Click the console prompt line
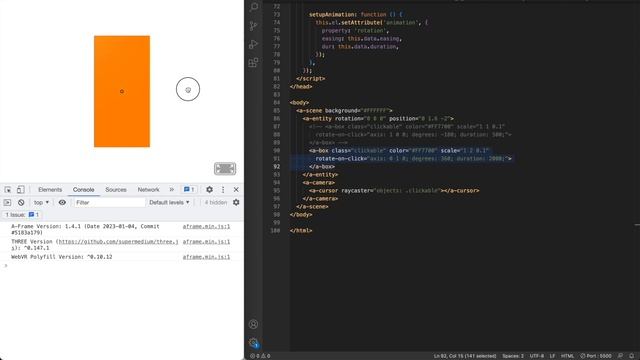 (122, 266)
